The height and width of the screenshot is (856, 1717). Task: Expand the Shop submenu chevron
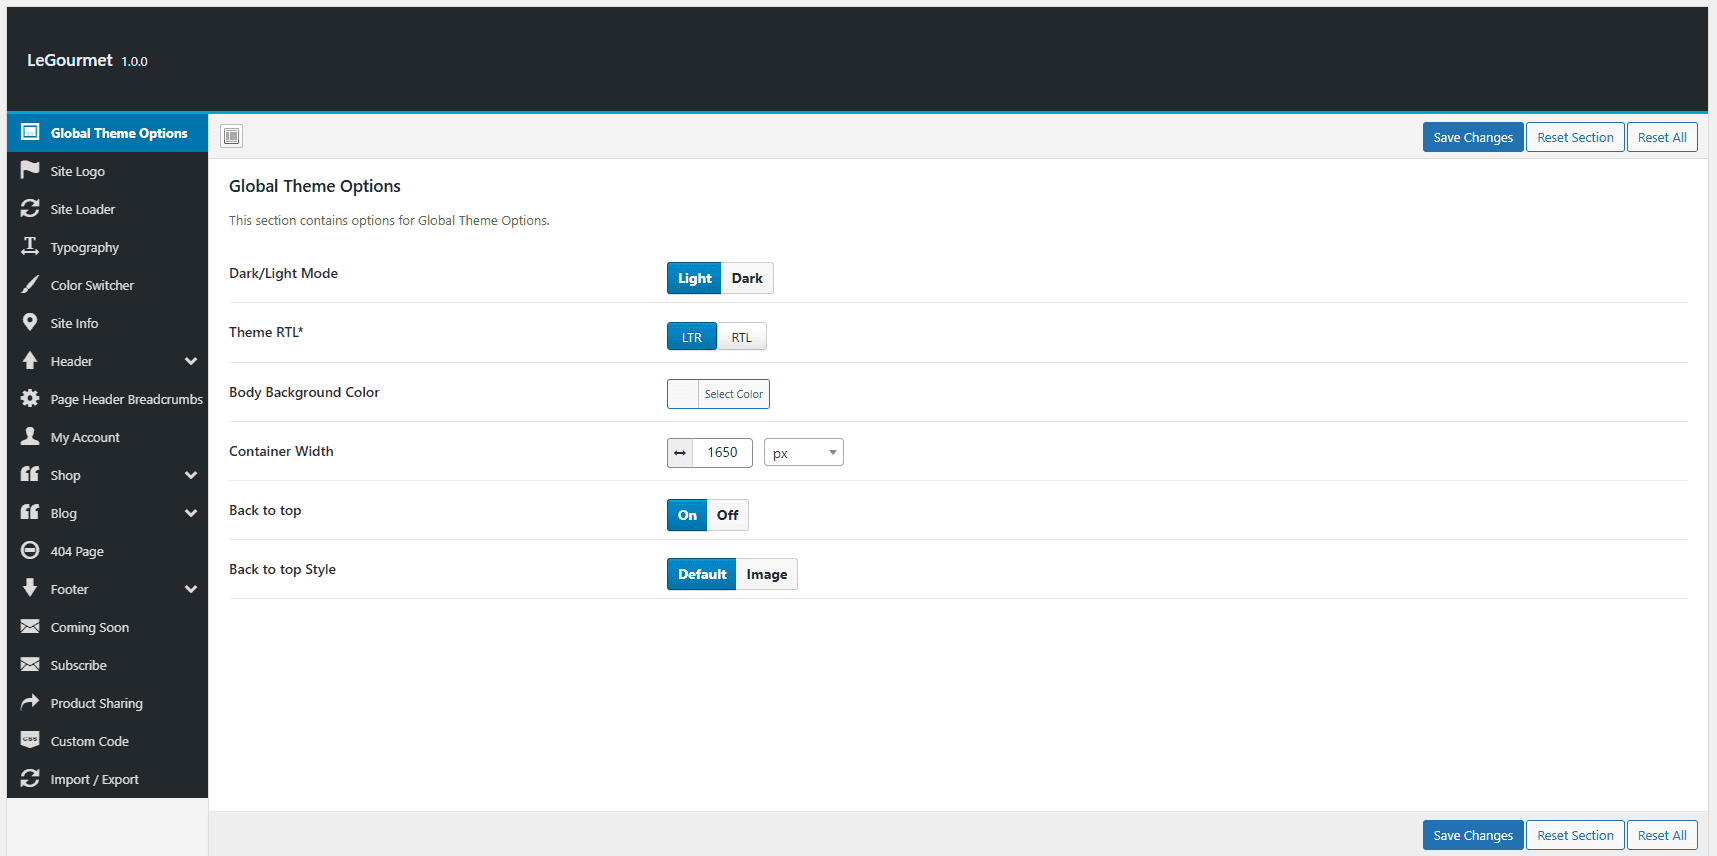tap(191, 475)
